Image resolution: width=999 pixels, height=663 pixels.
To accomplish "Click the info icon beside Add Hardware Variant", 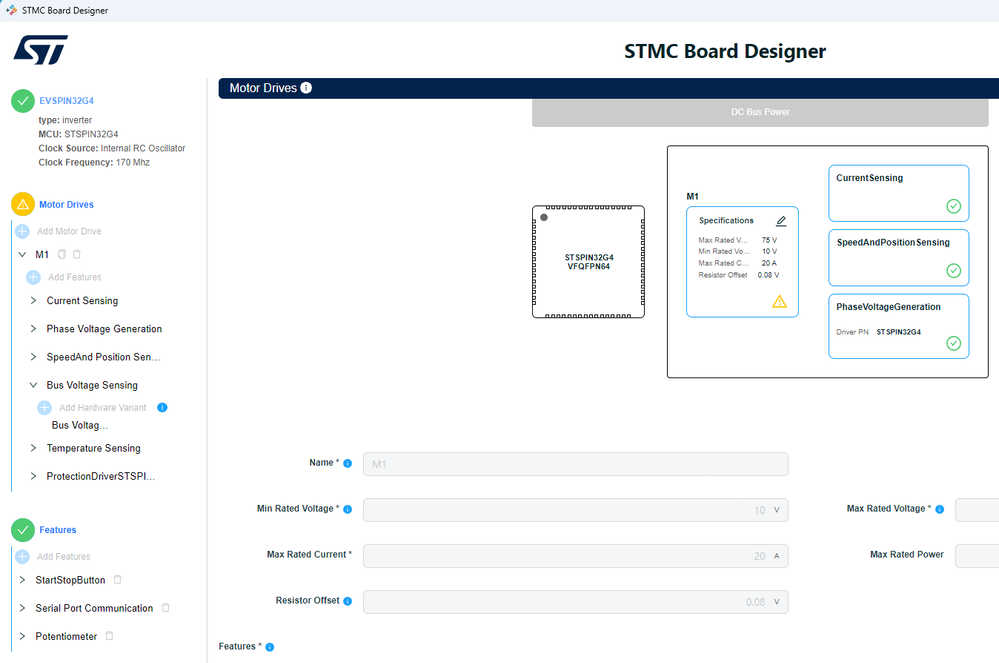I will (x=162, y=408).
